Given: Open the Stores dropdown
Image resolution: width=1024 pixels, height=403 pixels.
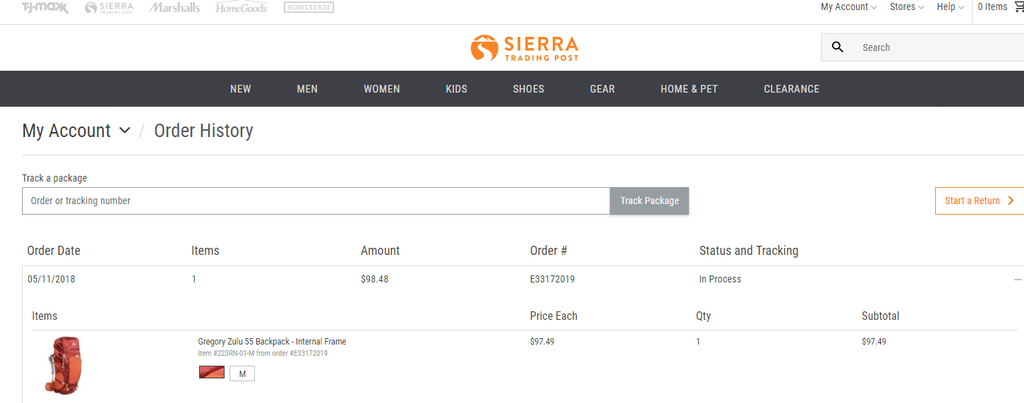Looking at the screenshot, I should 907,7.
